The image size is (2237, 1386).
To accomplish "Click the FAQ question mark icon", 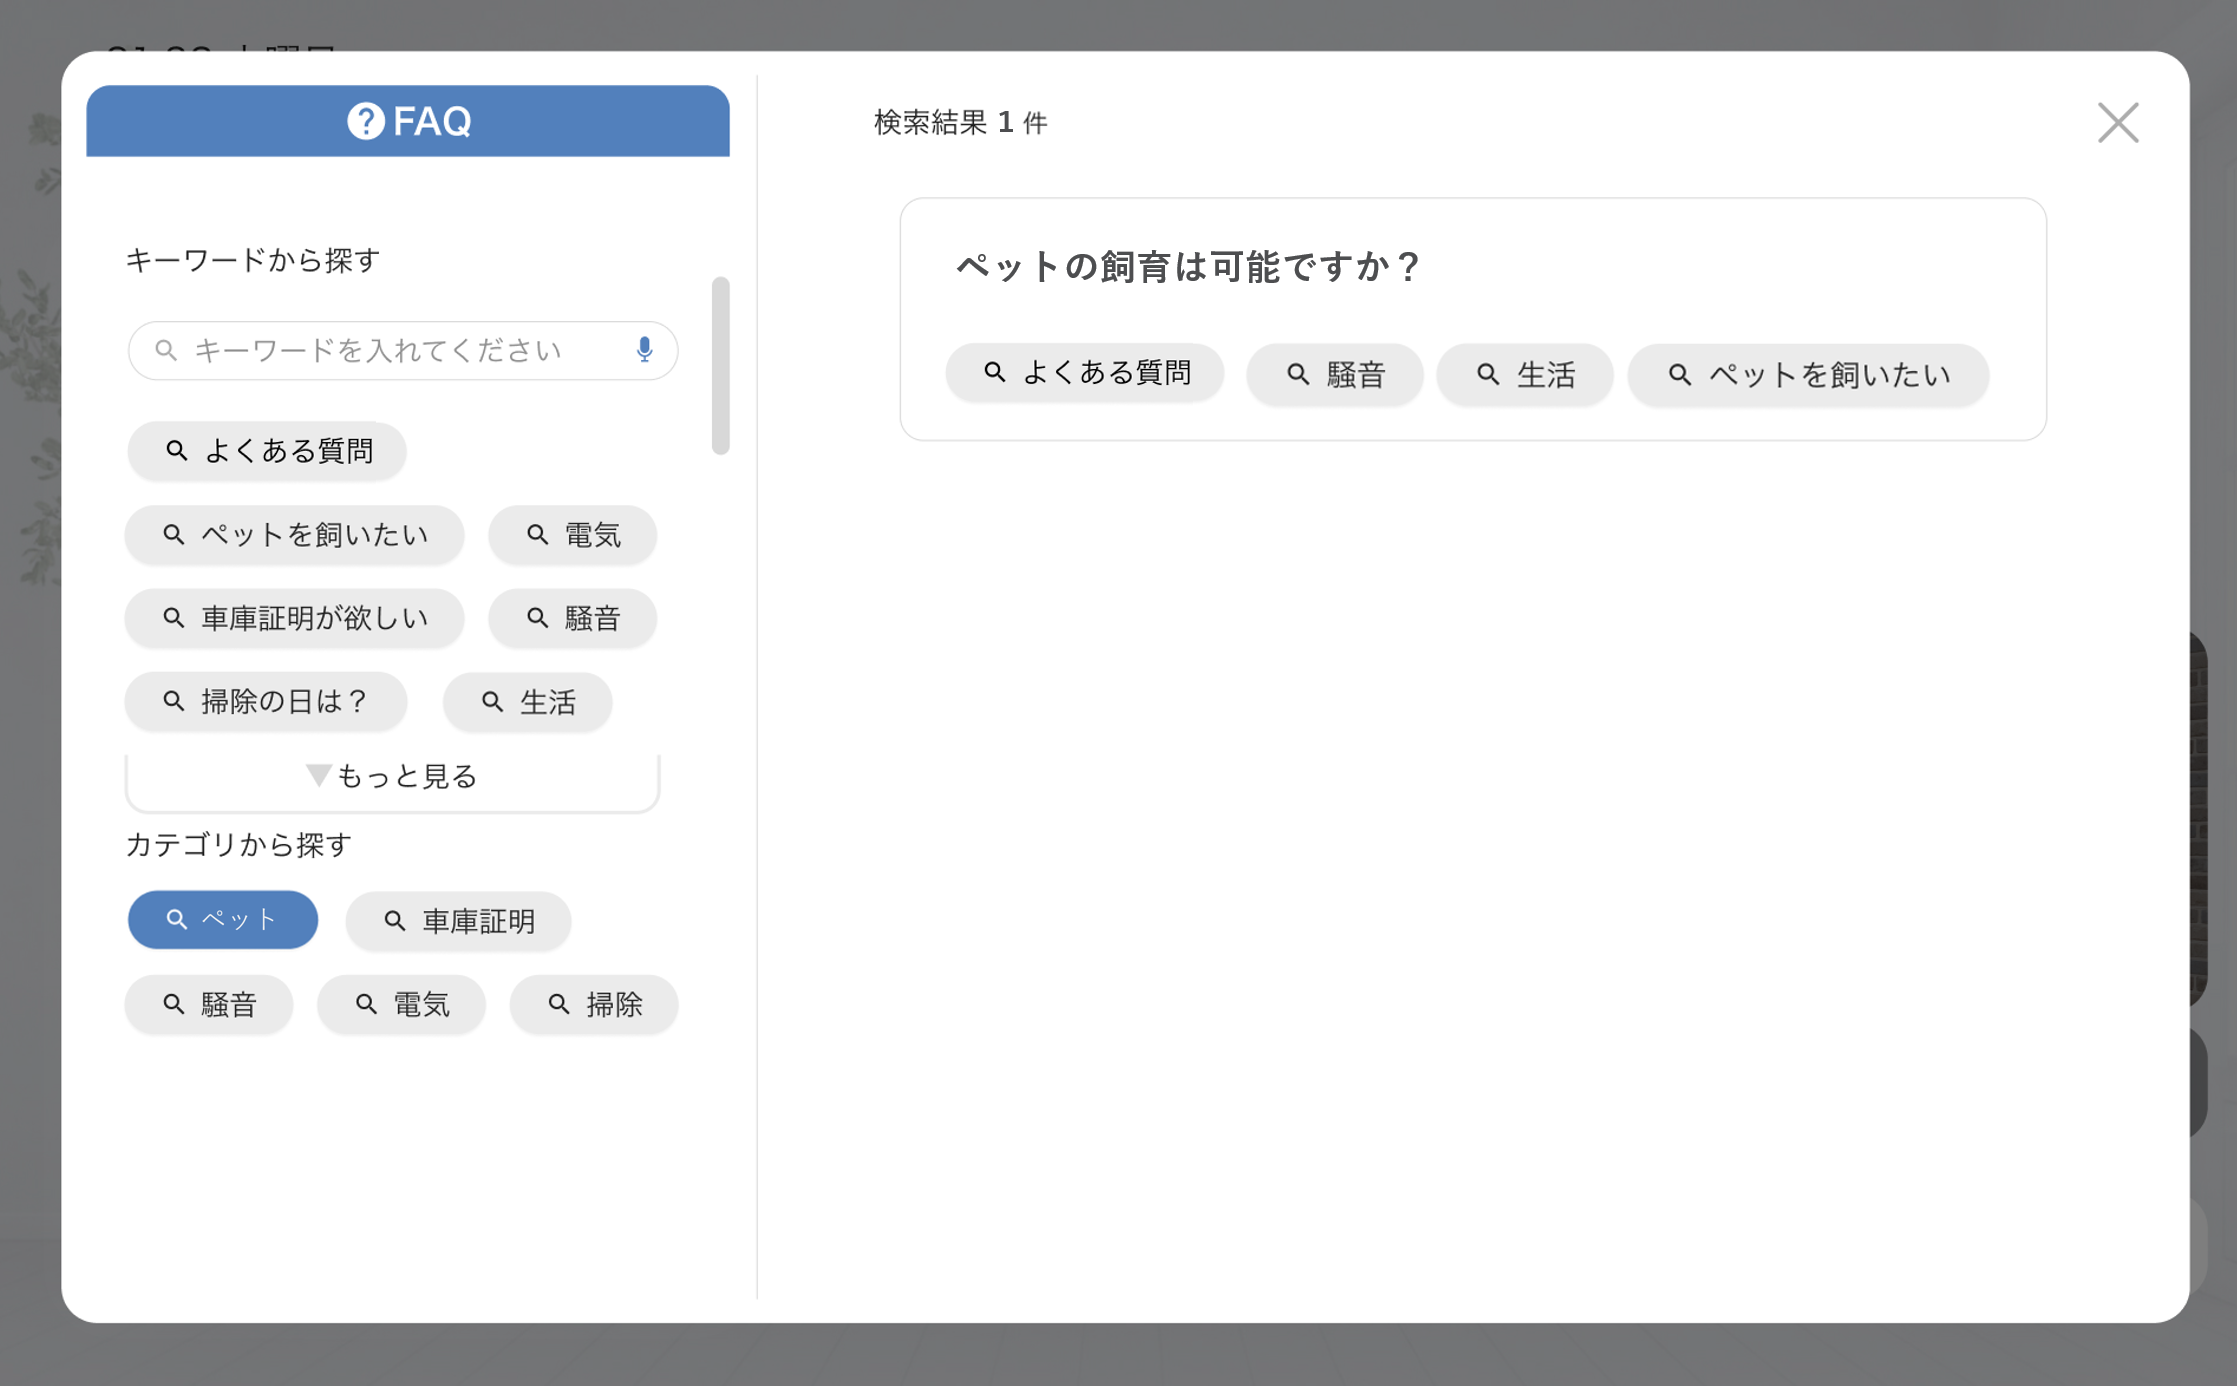I will point(365,121).
